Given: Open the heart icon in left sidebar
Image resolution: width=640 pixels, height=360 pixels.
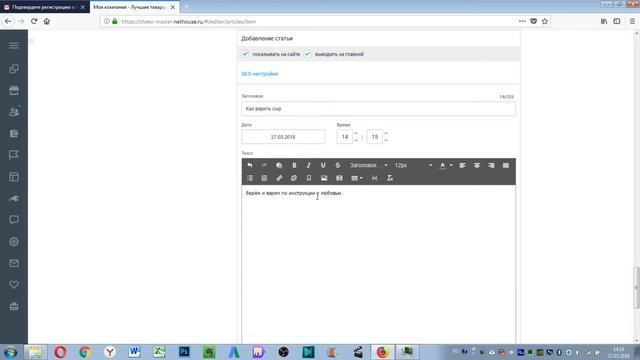Looking at the screenshot, I should click(x=14, y=284).
